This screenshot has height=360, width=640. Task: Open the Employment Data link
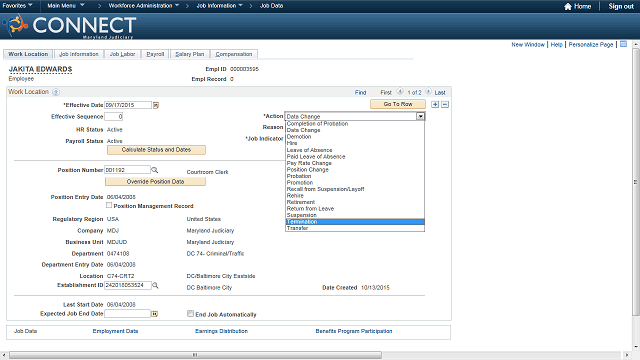[116, 331]
